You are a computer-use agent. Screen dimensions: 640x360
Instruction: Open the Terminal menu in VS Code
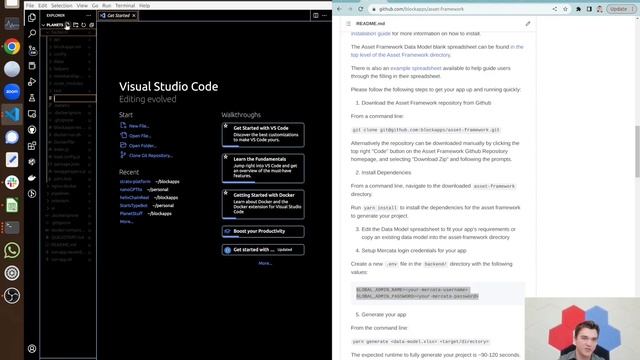pos(125,6)
